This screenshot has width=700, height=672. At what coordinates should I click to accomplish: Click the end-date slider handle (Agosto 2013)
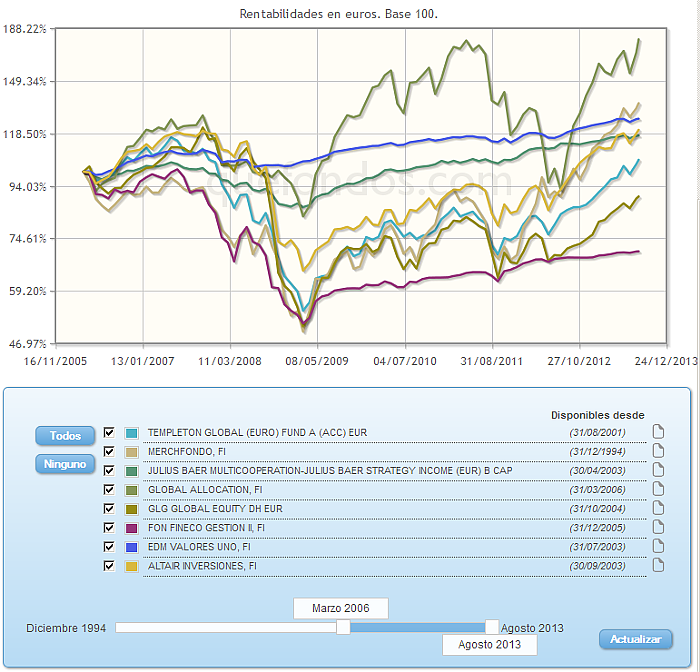[x=492, y=627]
